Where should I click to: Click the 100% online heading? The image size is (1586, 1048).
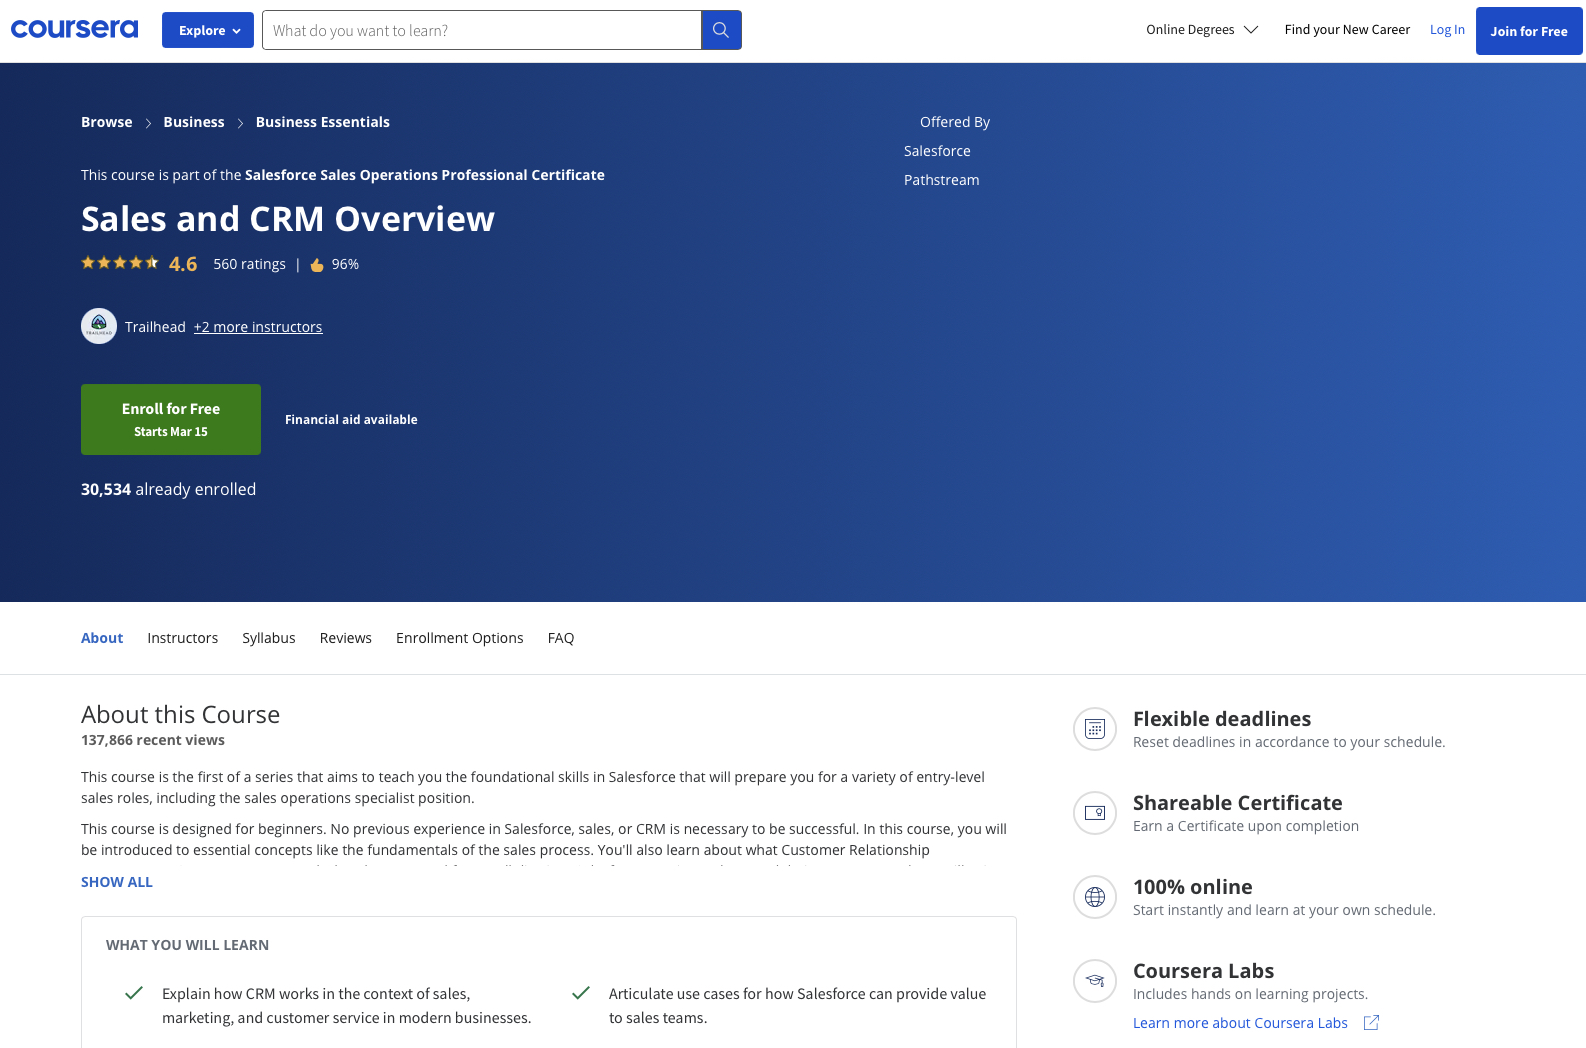click(1193, 887)
